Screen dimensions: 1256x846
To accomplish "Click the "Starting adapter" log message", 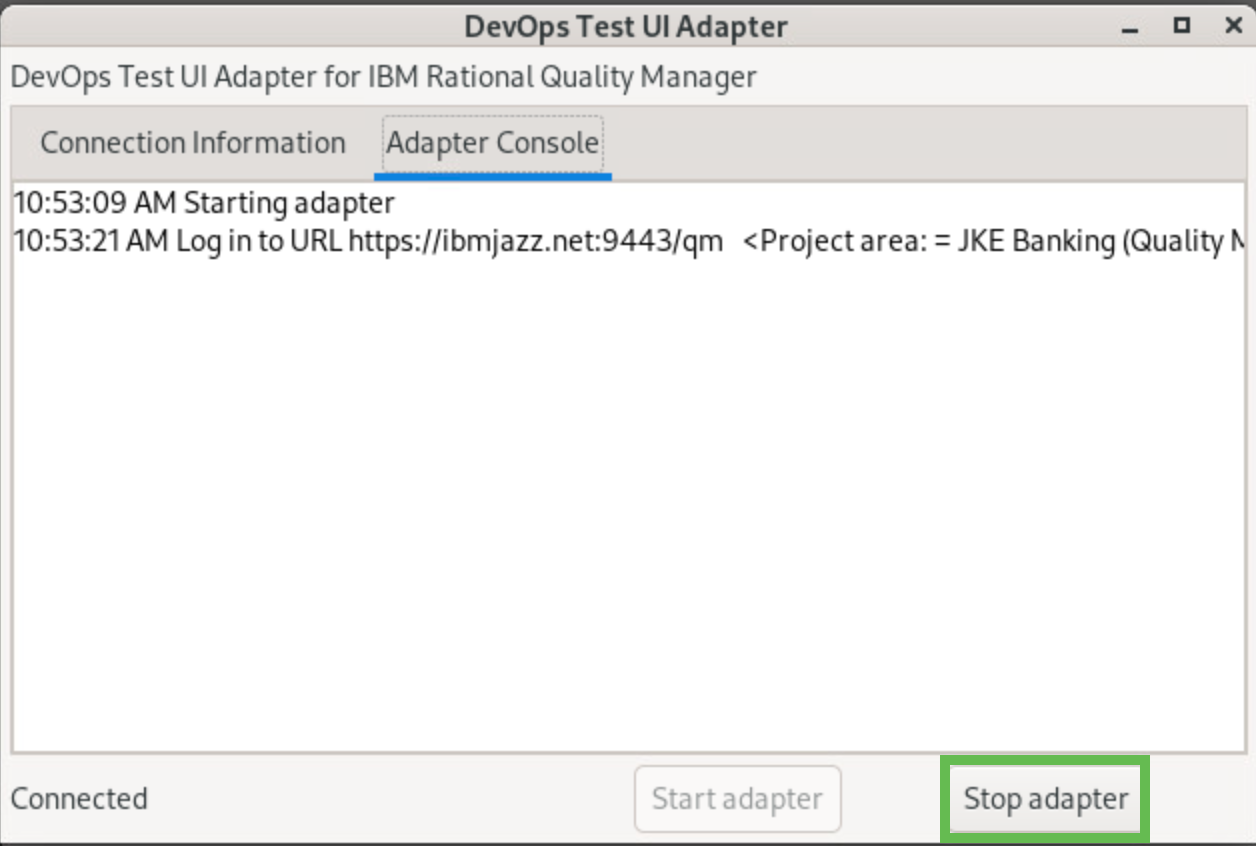I will pyautogui.click(x=289, y=203).
